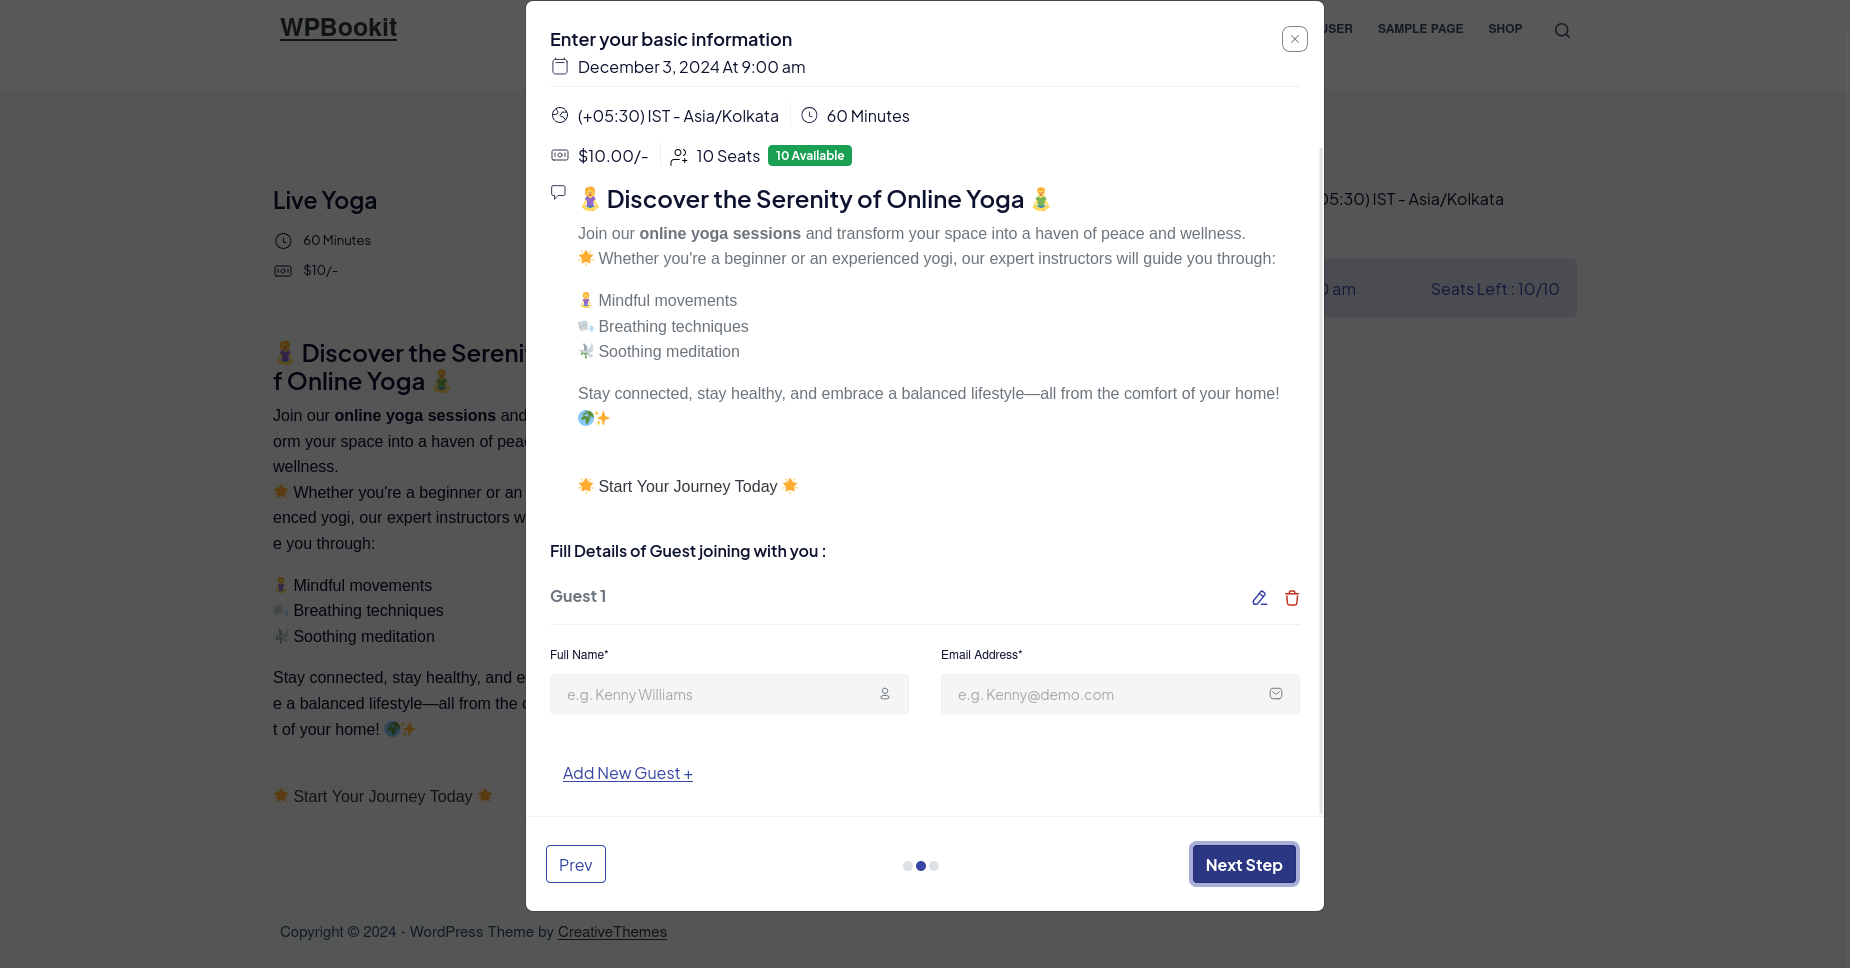This screenshot has width=1850, height=968.
Task: Open the search magnifier icon in header
Action: tap(1562, 31)
